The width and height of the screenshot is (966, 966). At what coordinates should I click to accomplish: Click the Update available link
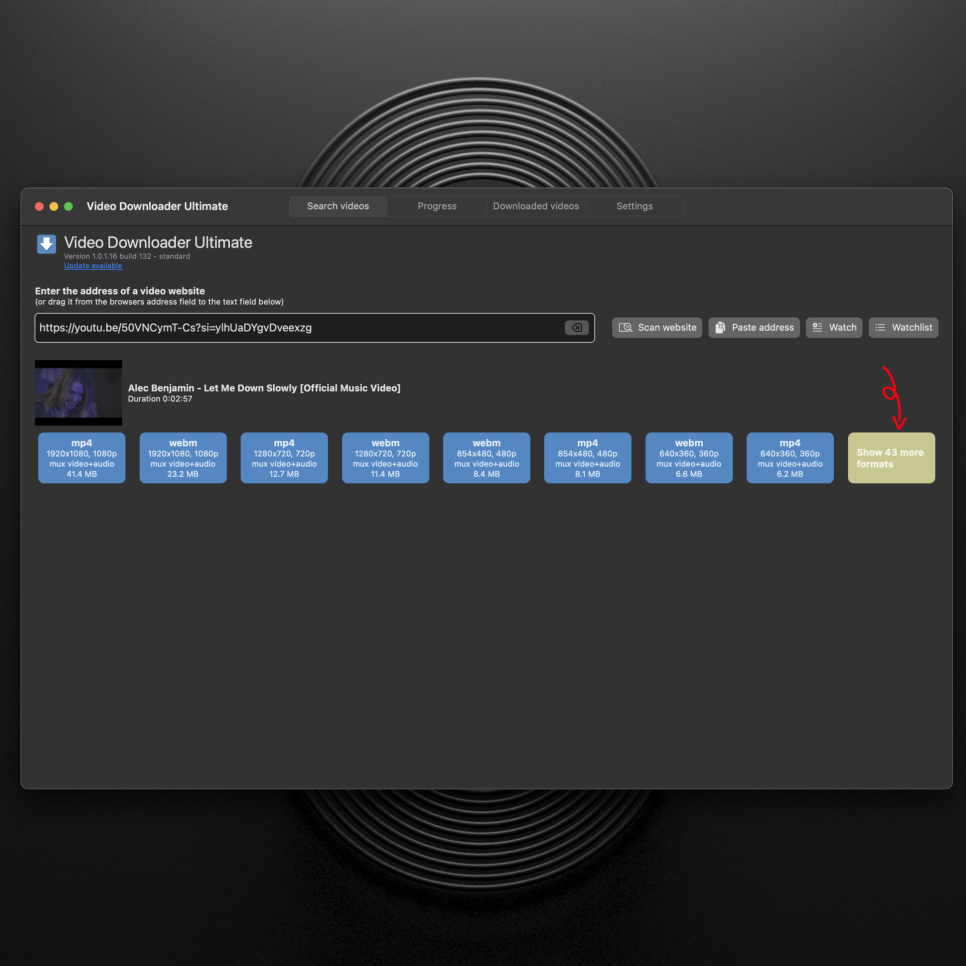(x=93, y=266)
